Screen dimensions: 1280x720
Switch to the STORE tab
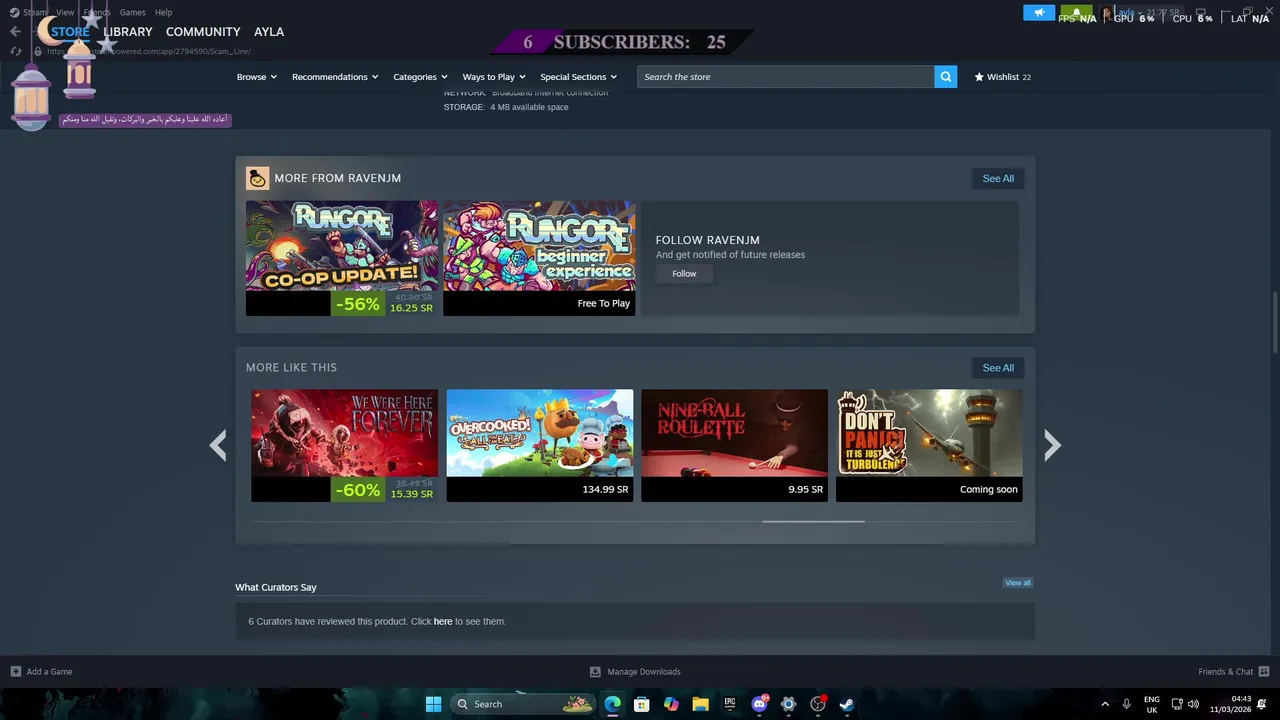click(x=70, y=32)
